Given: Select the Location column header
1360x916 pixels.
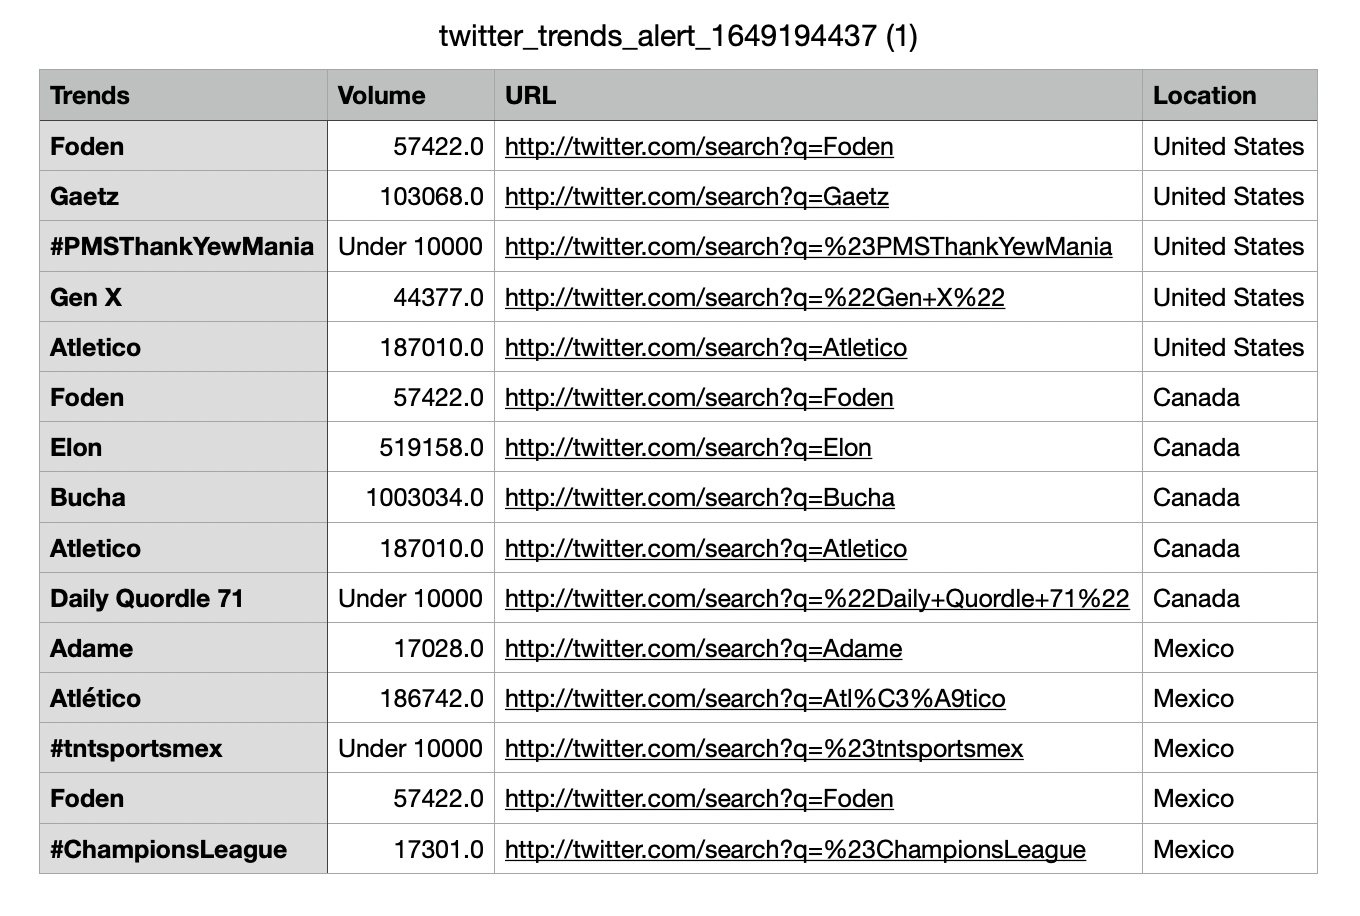Looking at the screenshot, I should pyautogui.click(x=1229, y=96).
